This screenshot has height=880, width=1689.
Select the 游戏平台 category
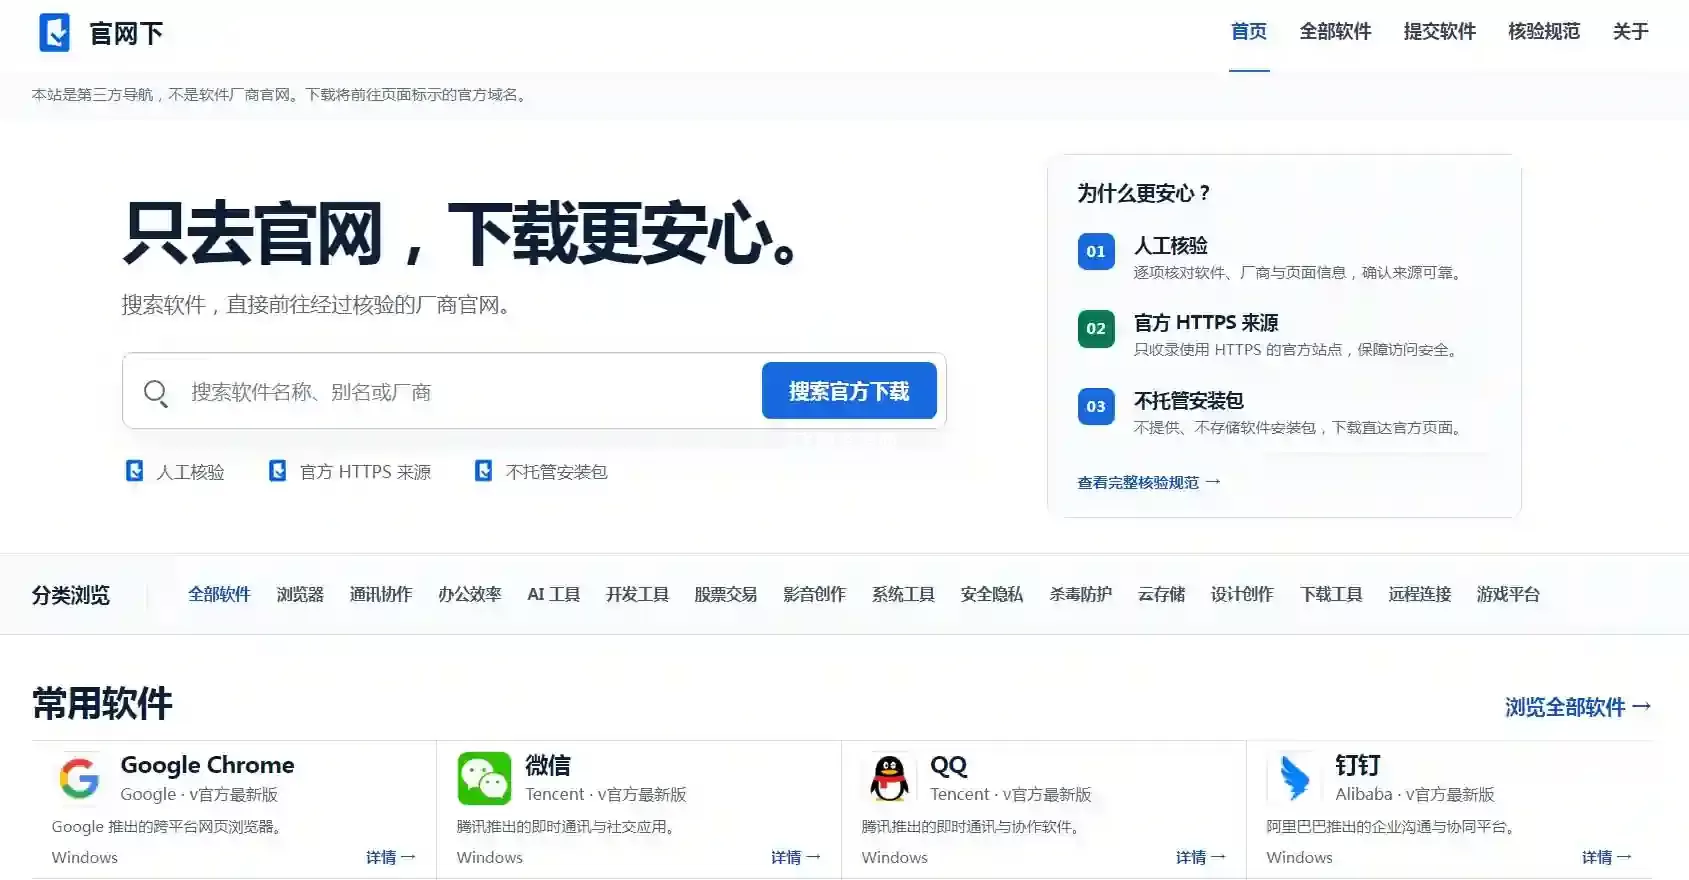pos(1508,594)
